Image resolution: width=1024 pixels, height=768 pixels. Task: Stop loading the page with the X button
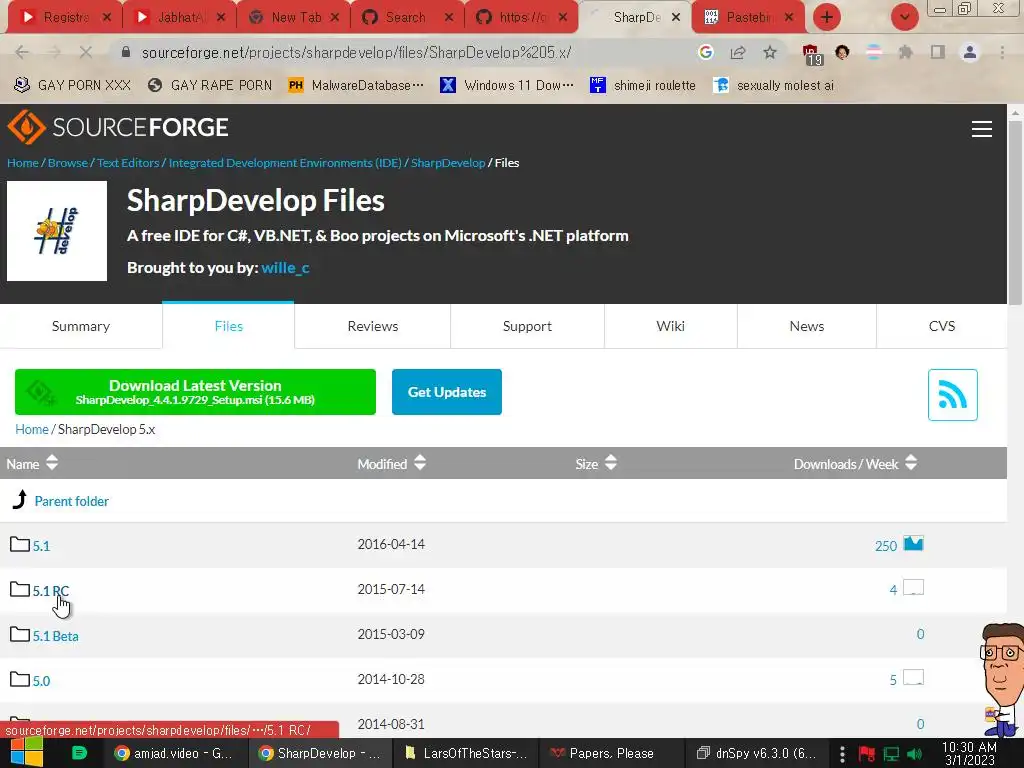[86, 52]
